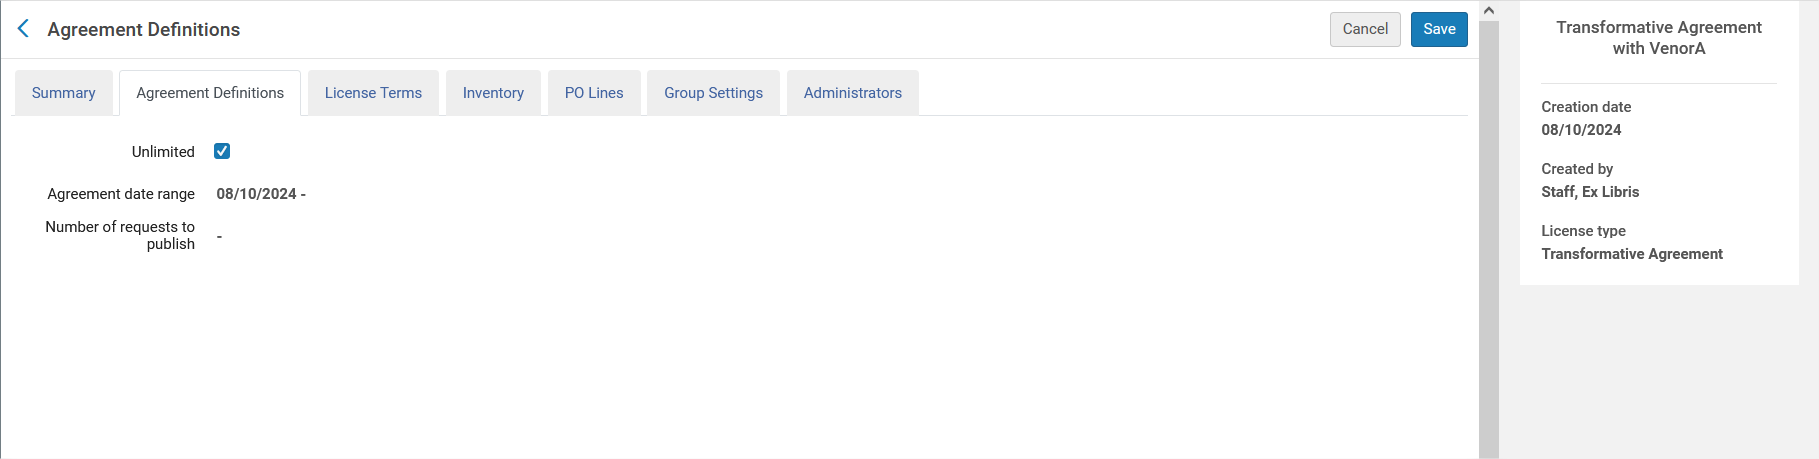This screenshot has width=1819, height=459.
Task: Show the Group Settings tab
Action: [713, 93]
